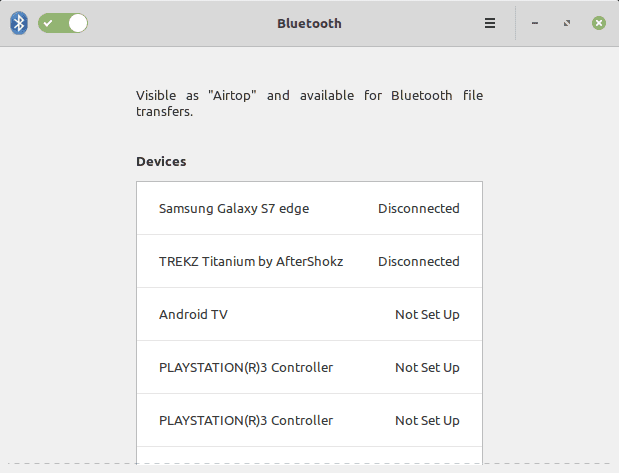The image size is (619, 473).
Task: Click the Devices section heading
Action: pos(161,161)
